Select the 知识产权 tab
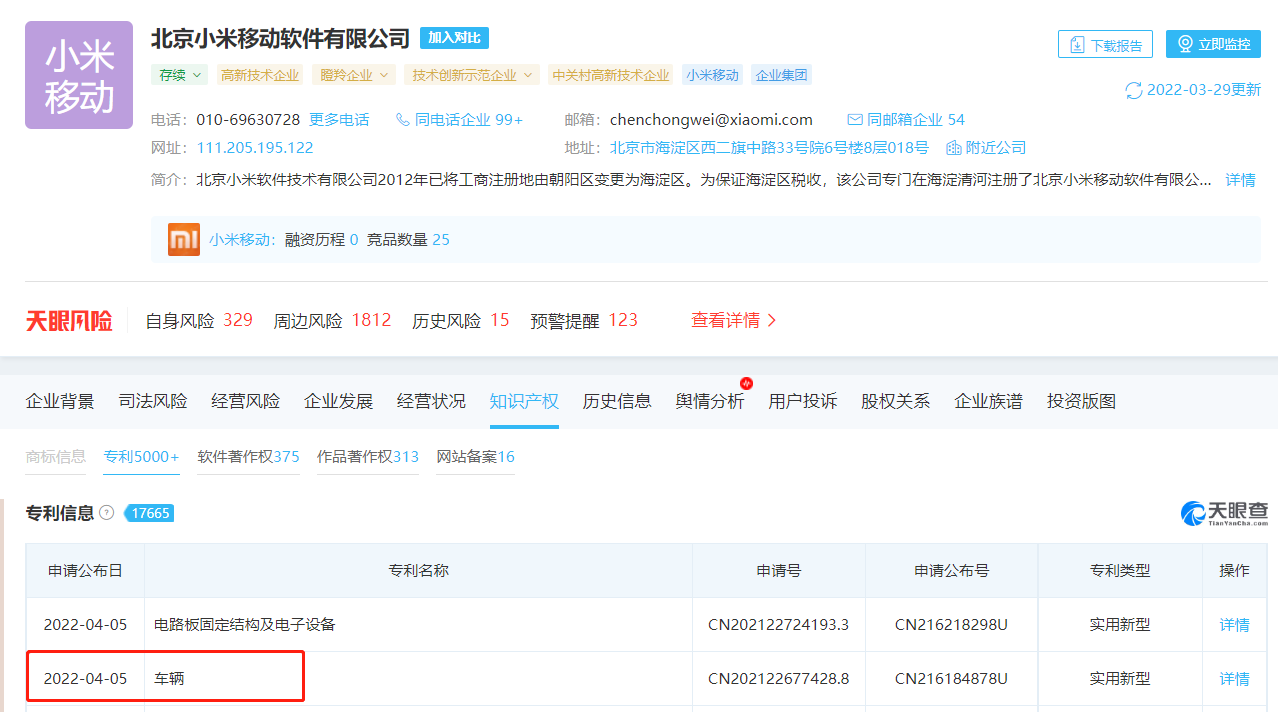 (524, 402)
